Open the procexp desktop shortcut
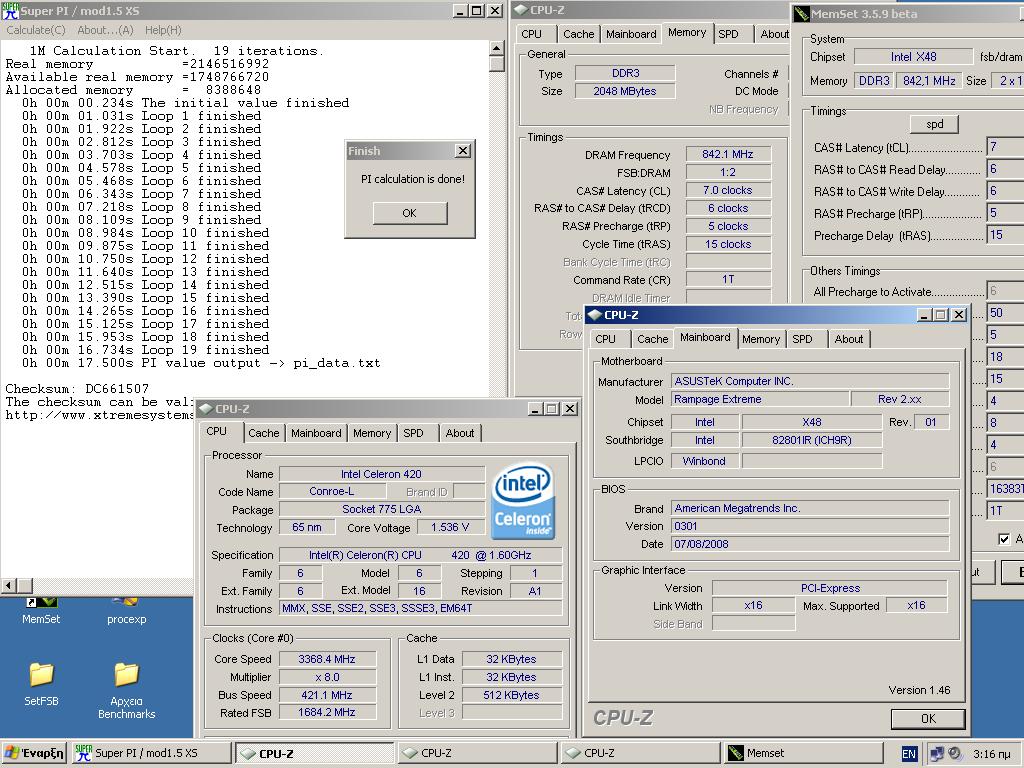Image resolution: width=1024 pixels, height=768 pixels. 126,612
